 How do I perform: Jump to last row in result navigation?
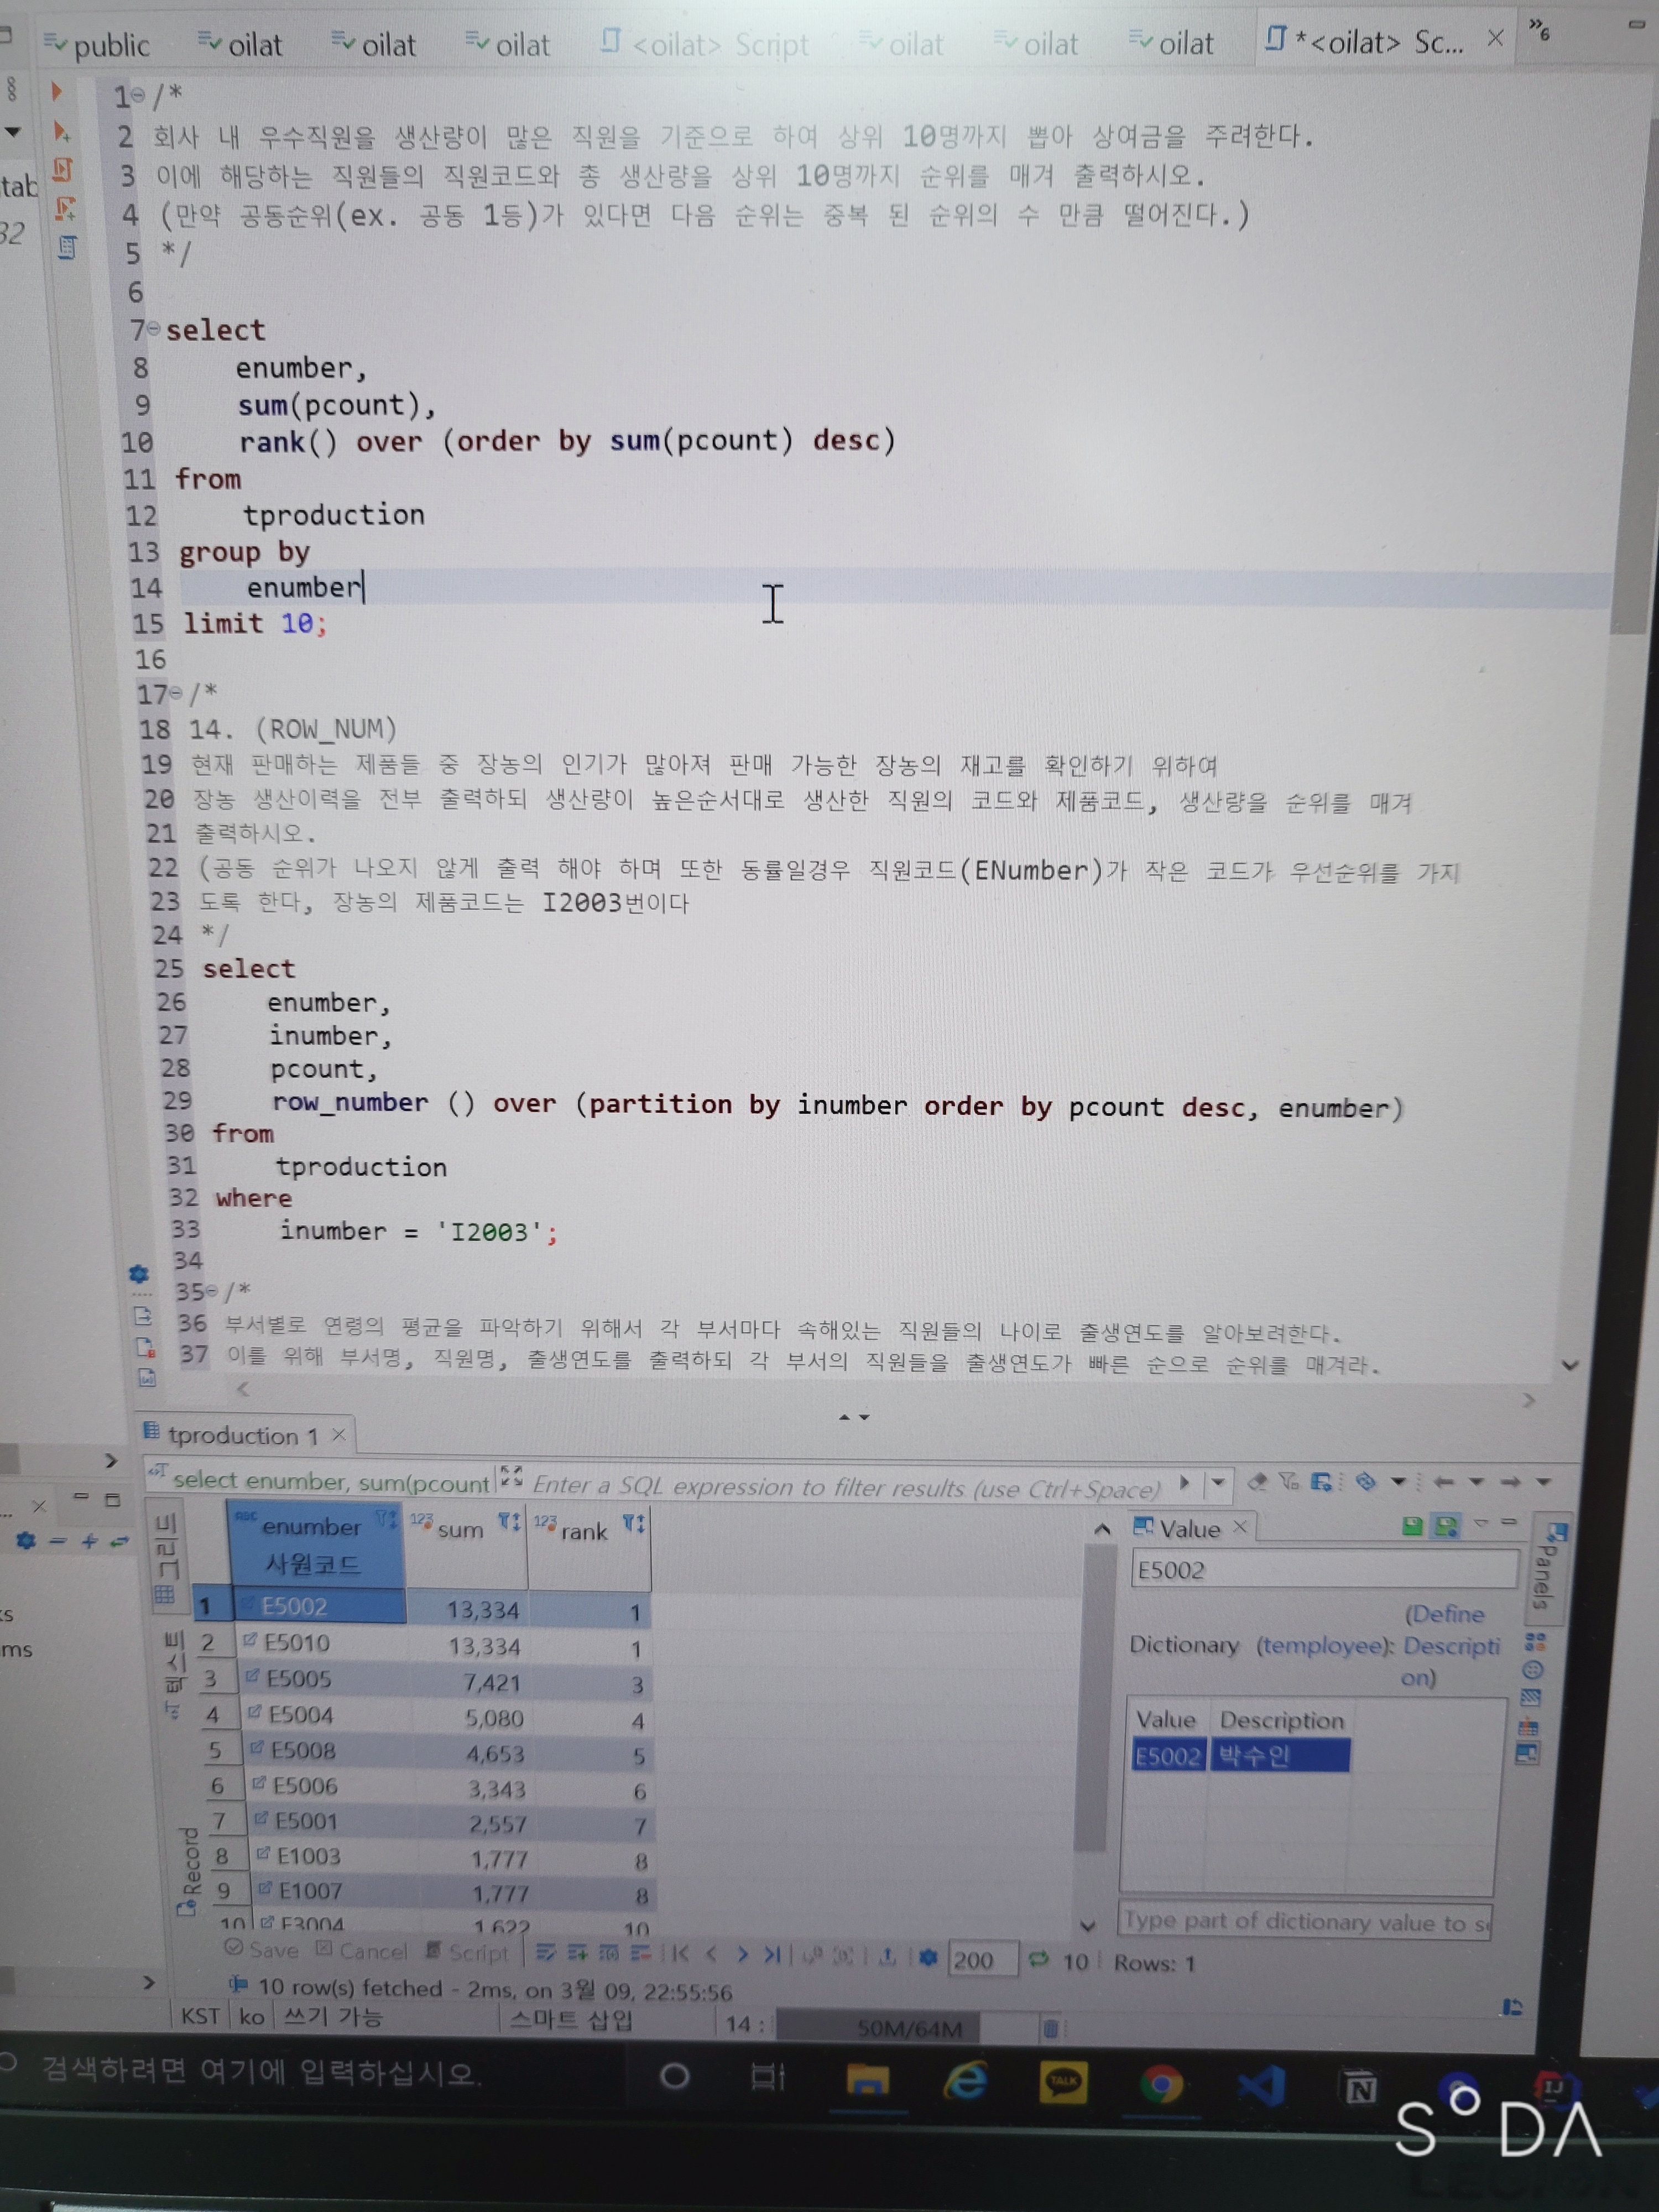(773, 1953)
